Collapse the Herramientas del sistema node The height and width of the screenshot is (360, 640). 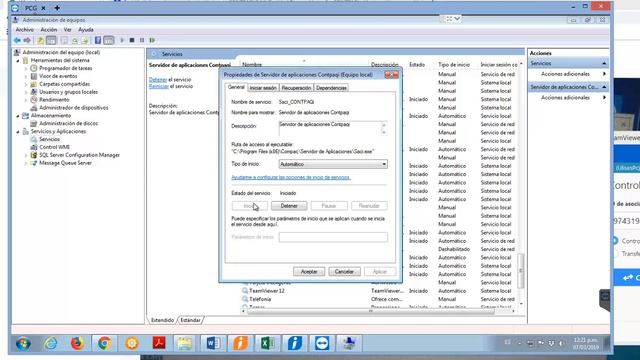tap(18, 60)
